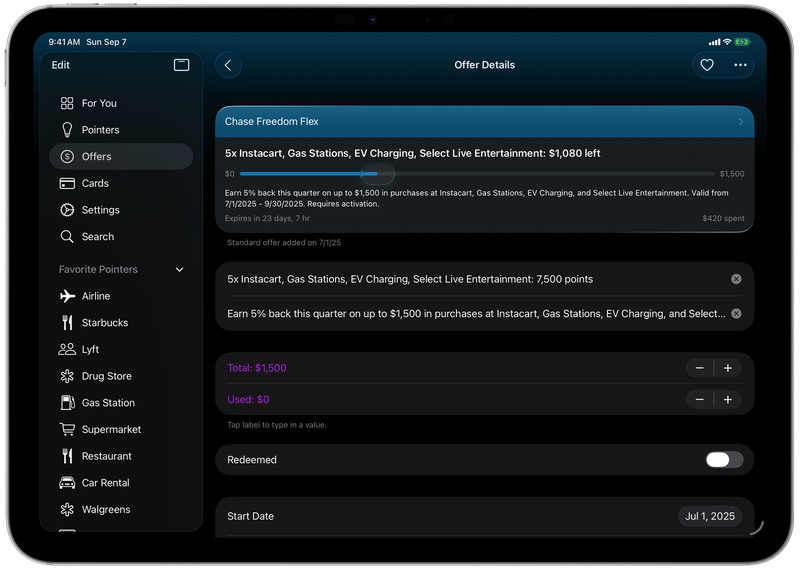Viewport: 800px width, 570px height.
Task: Decrease the Used amount with minus
Action: 699,400
